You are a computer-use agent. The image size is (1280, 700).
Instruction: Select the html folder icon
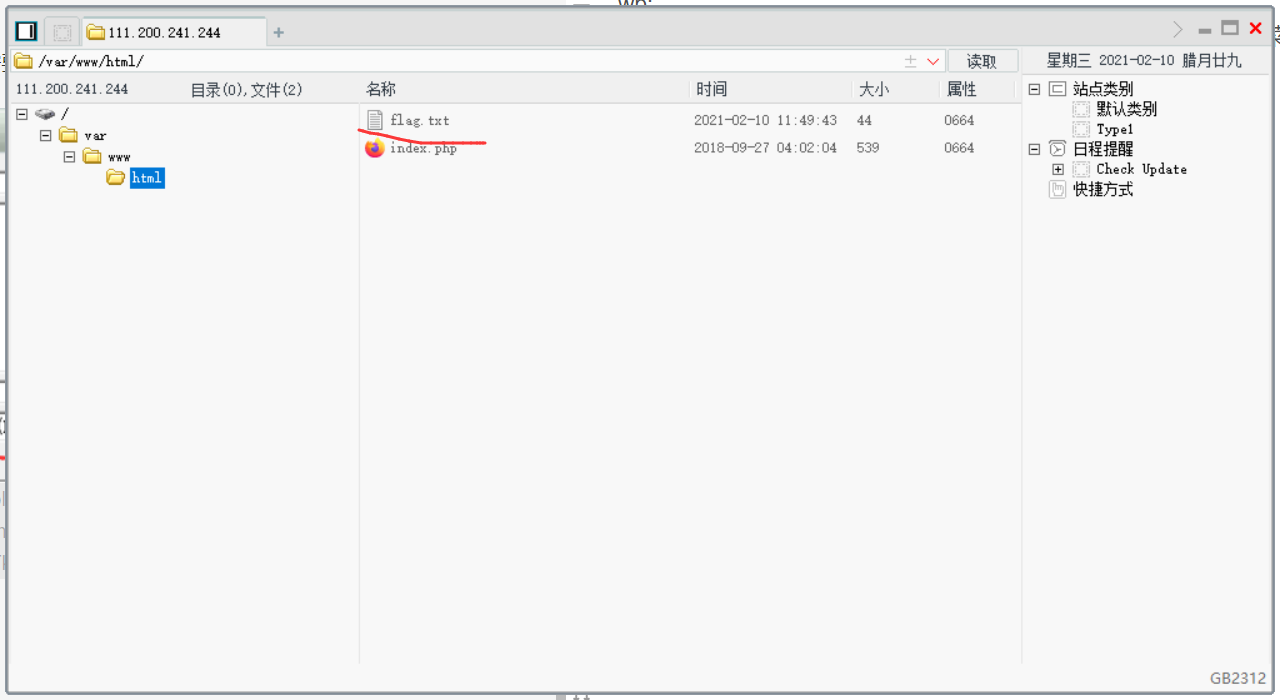coord(116,178)
